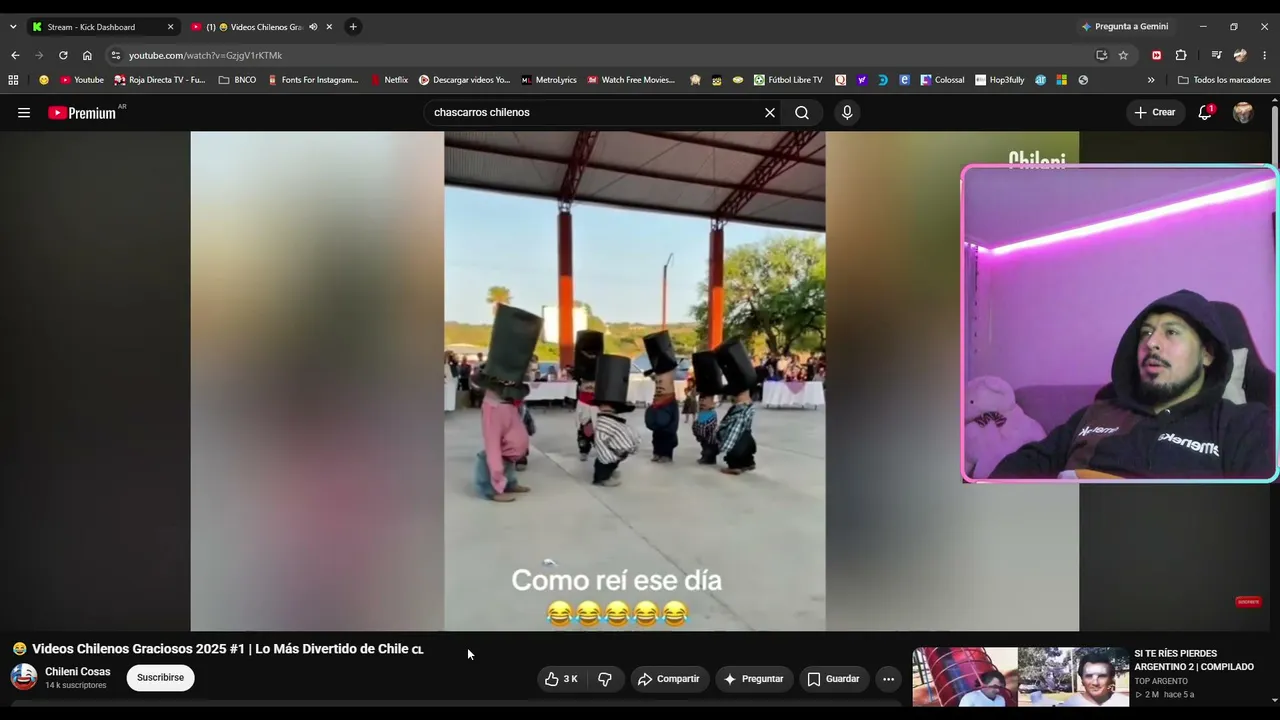Show hidden bookmarks with the chevron
1280x720 pixels.
coord(1151,80)
